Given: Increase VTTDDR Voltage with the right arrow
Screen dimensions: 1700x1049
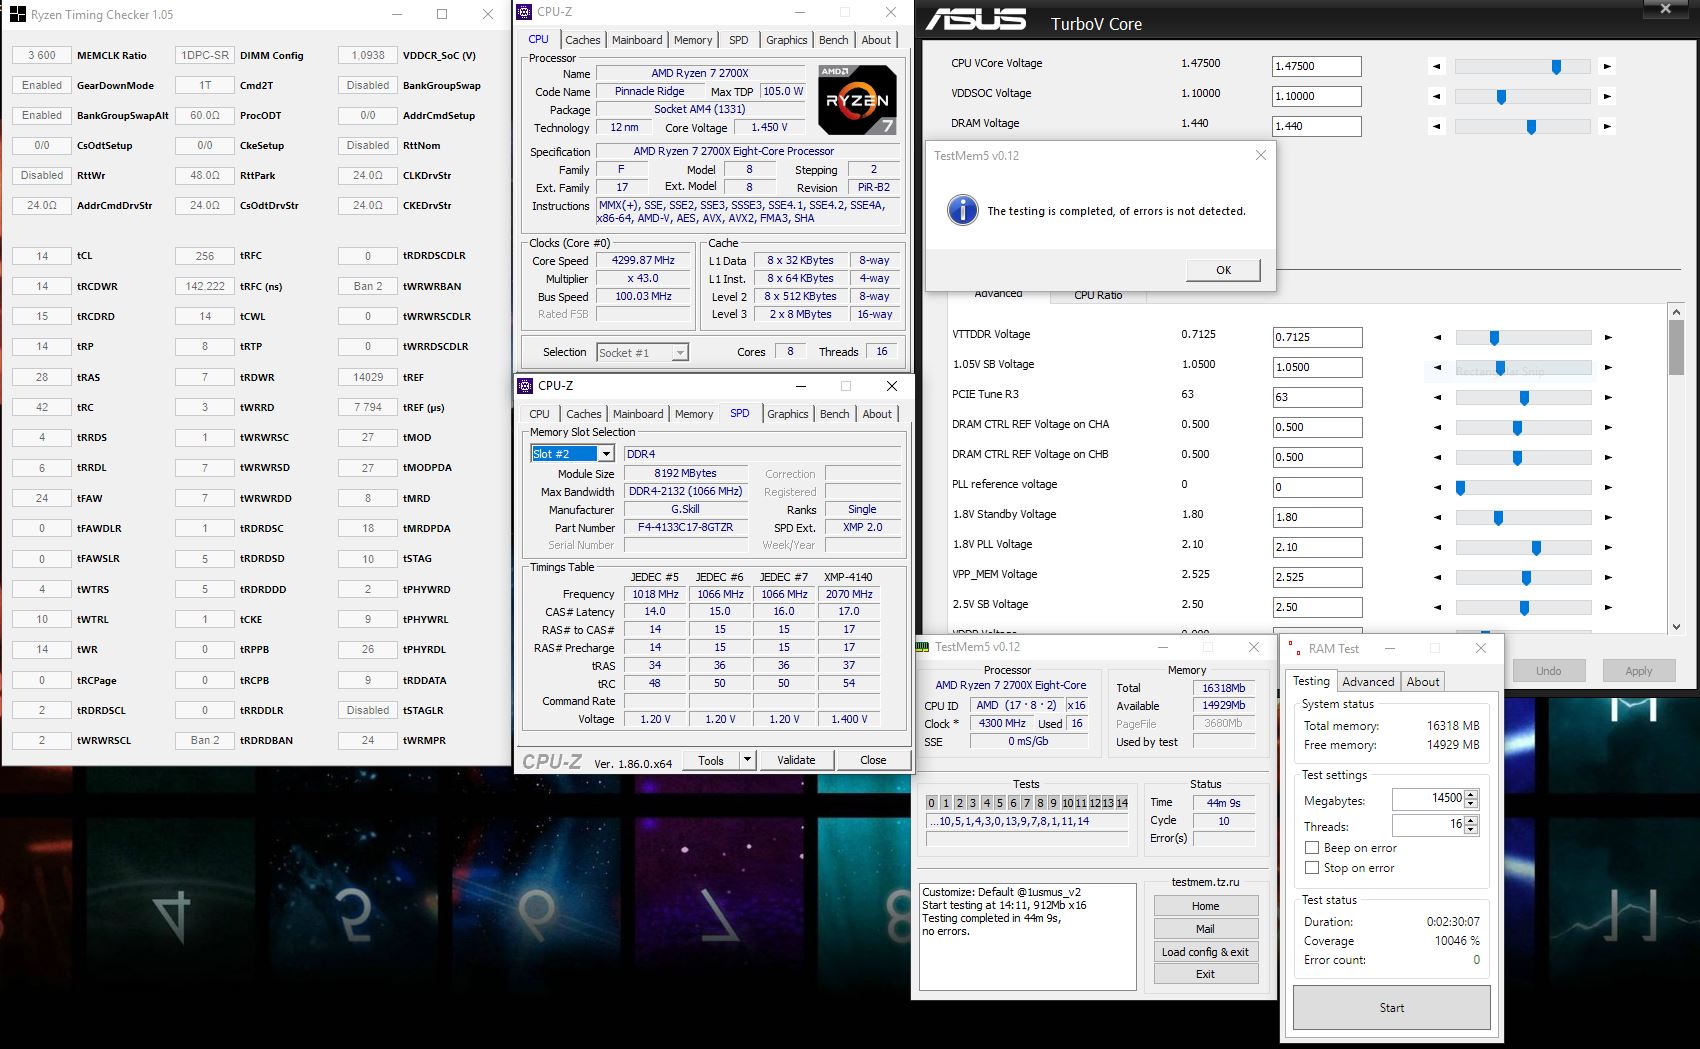Looking at the screenshot, I should click(1608, 338).
